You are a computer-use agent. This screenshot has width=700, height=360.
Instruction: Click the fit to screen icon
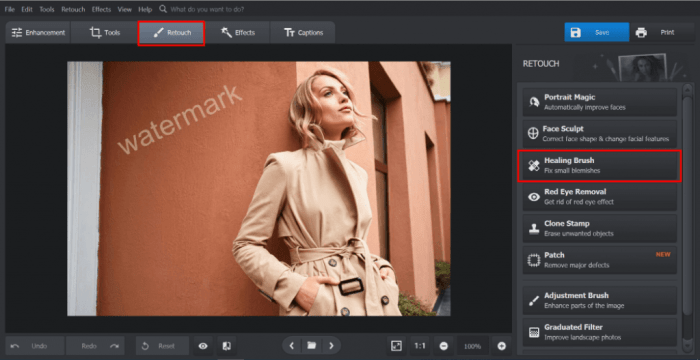coord(396,346)
